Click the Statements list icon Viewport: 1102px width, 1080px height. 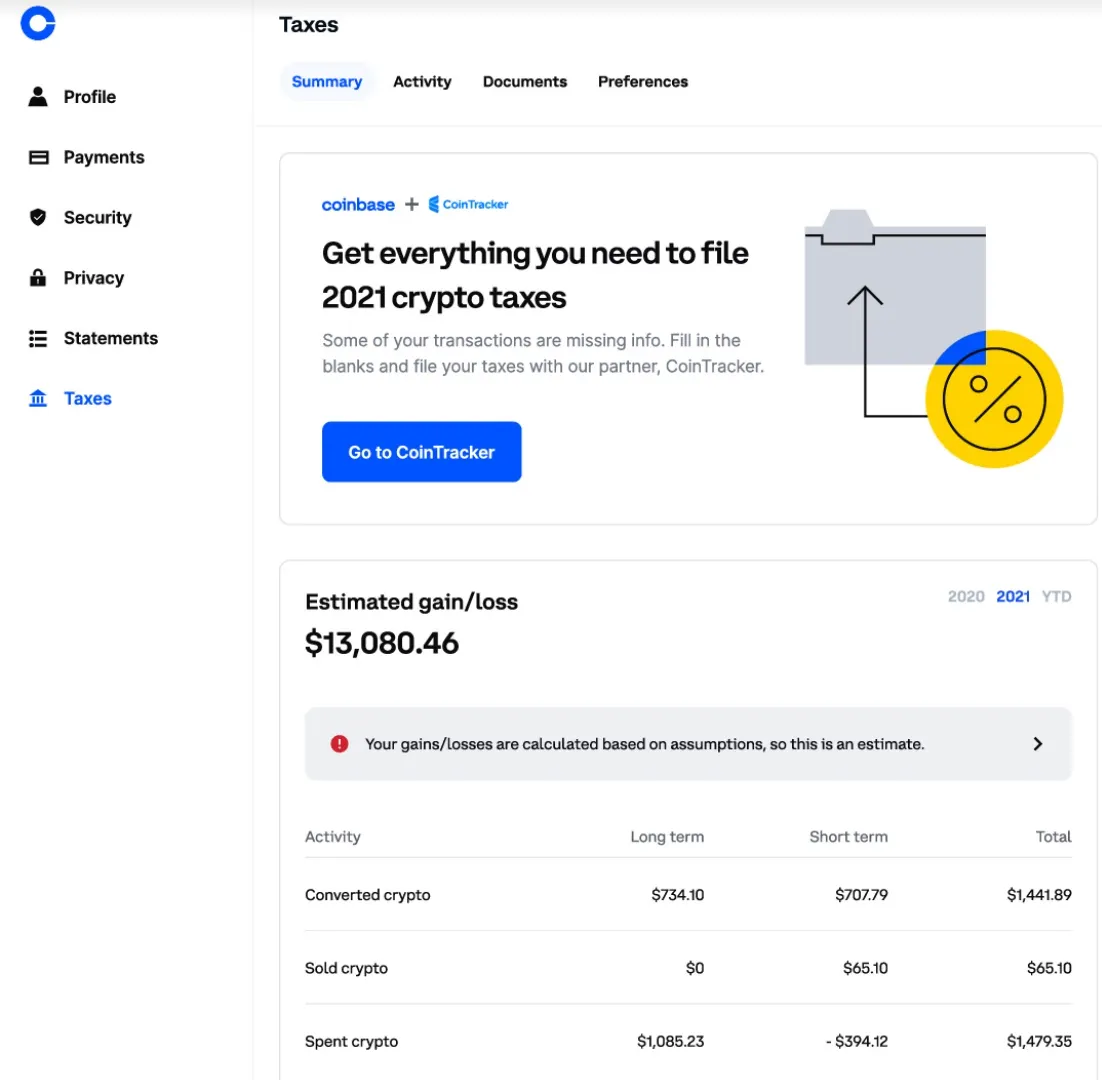pyautogui.click(x=38, y=338)
